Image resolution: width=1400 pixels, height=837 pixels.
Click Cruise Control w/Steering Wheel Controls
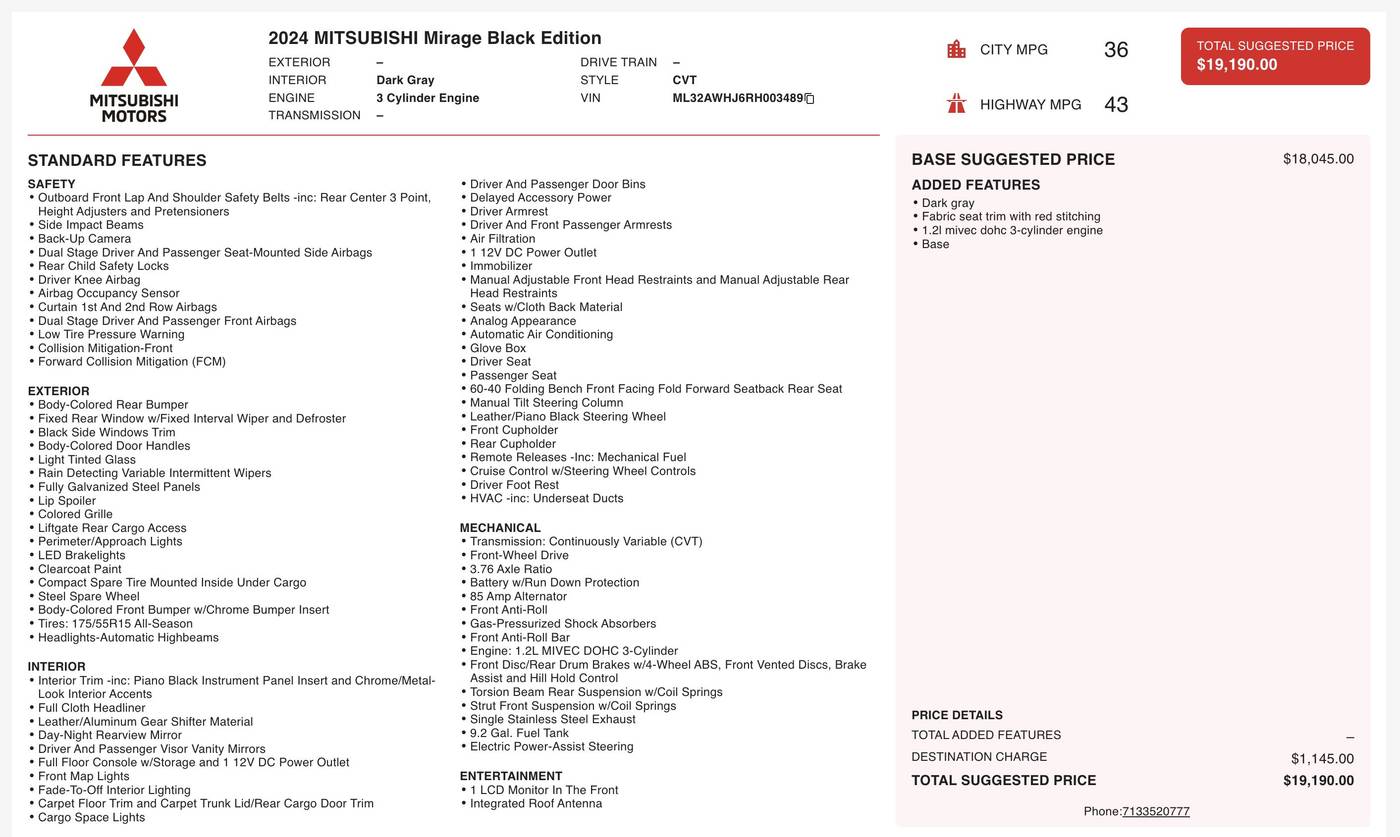pyautogui.click(x=583, y=472)
